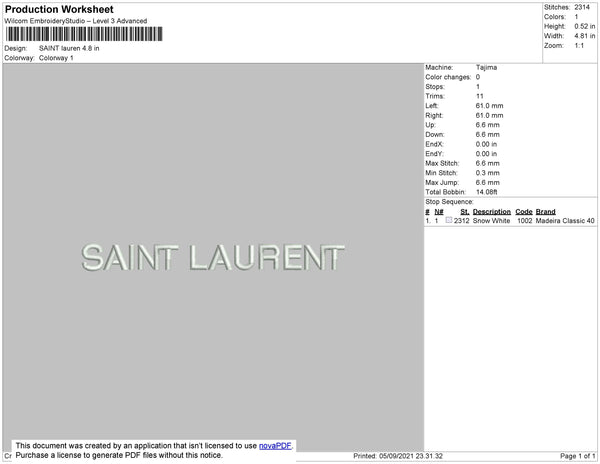The width and height of the screenshot is (600, 464).
Task: Select the Trims value 11
Action: click(x=480, y=96)
